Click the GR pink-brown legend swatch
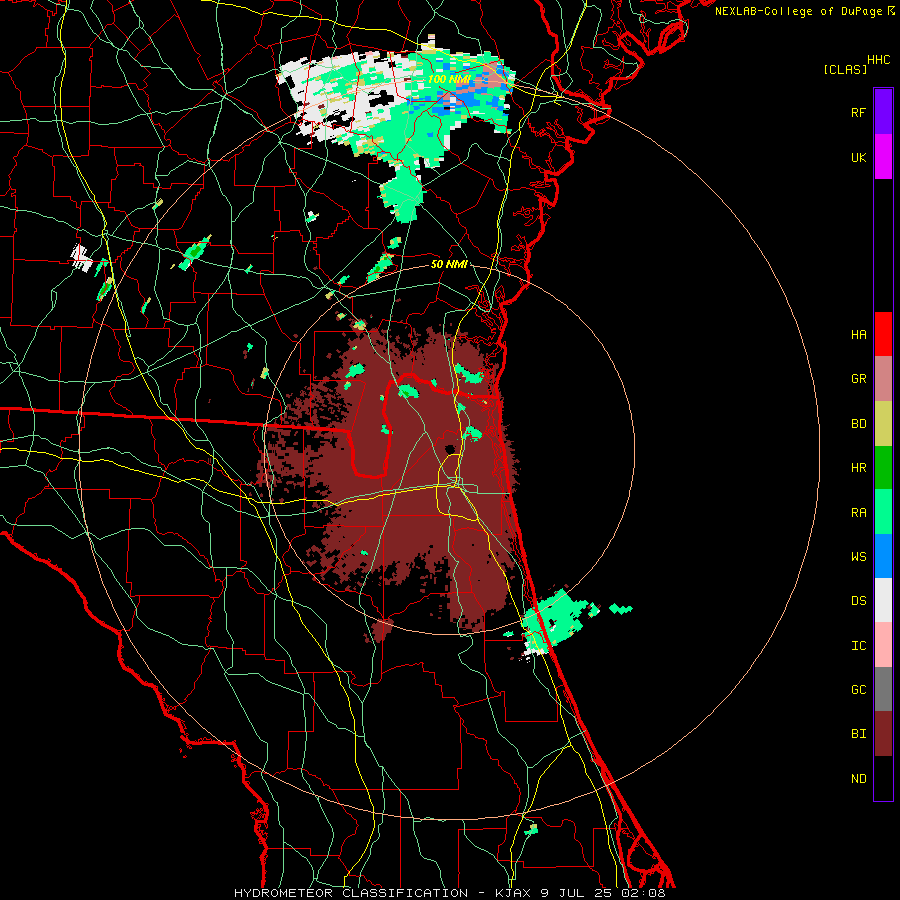This screenshot has width=900, height=900. click(883, 379)
